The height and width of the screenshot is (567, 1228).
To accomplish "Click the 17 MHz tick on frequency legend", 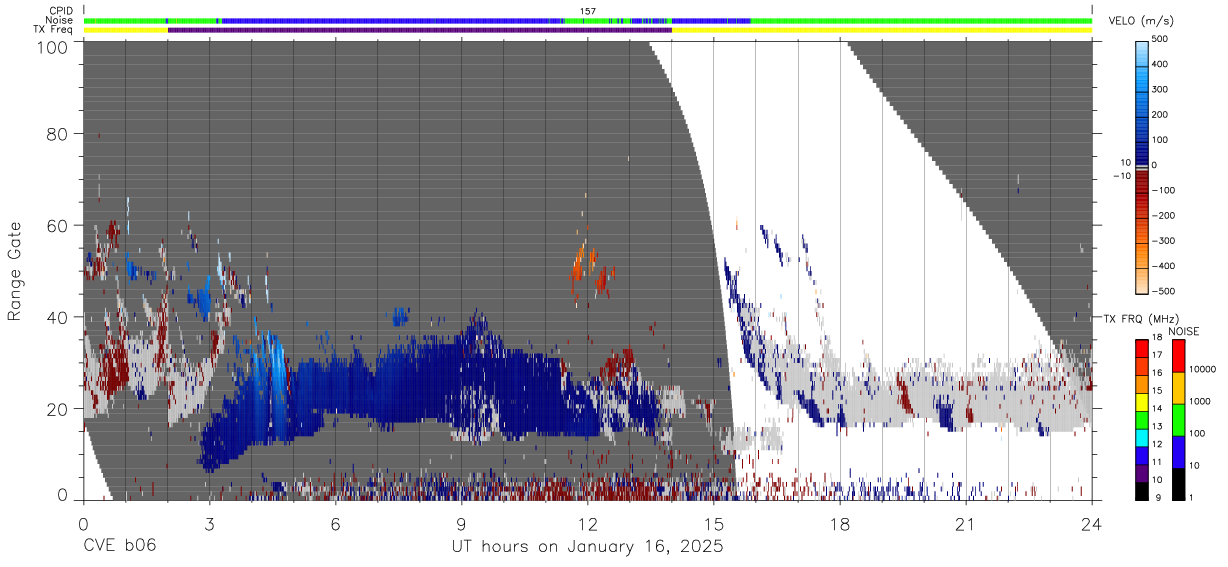I will pos(1157,355).
